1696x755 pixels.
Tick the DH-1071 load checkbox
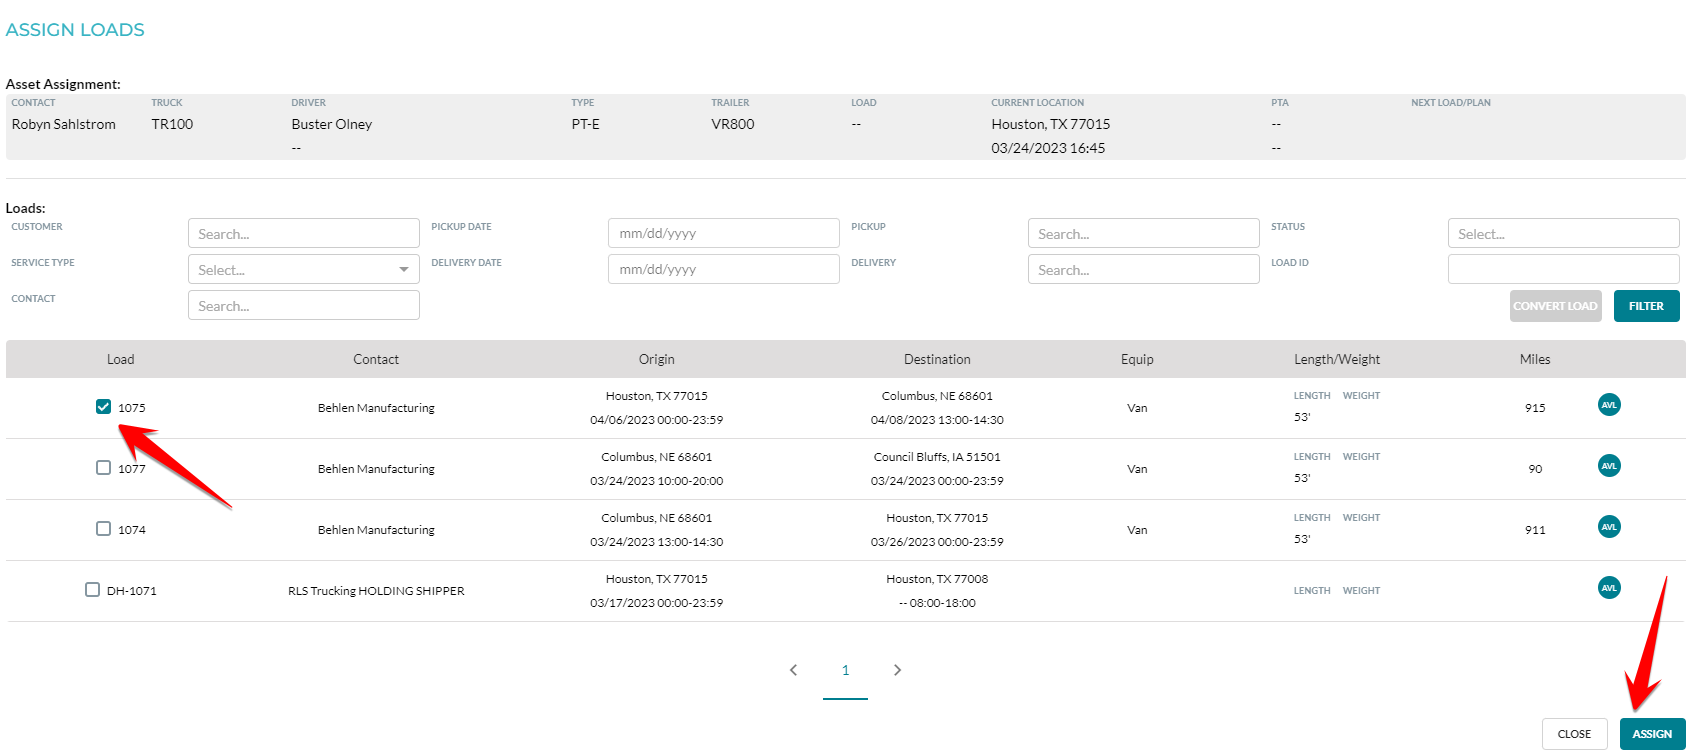click(x=92, y=589)
